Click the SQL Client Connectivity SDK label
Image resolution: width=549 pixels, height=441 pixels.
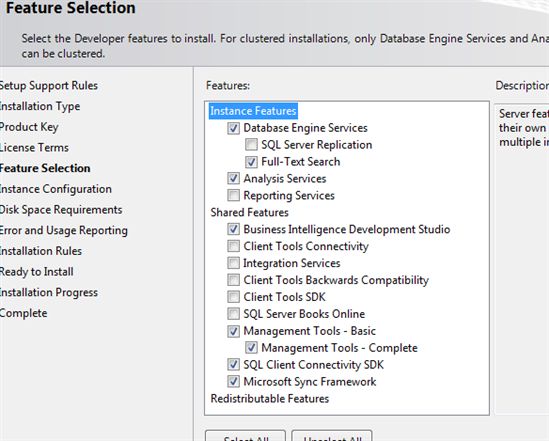313,365
